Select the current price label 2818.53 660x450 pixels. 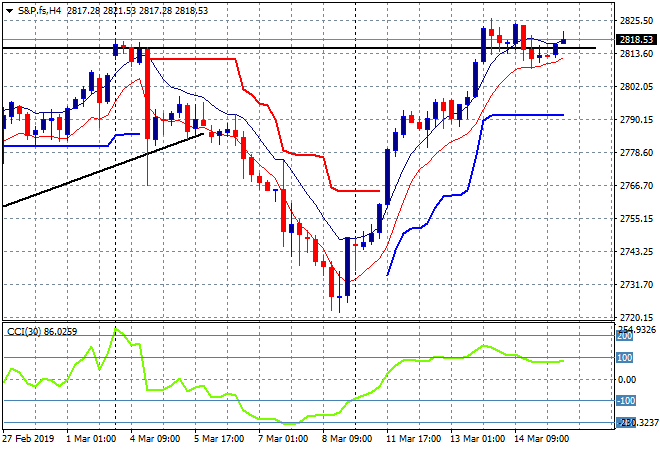(636, 40)
